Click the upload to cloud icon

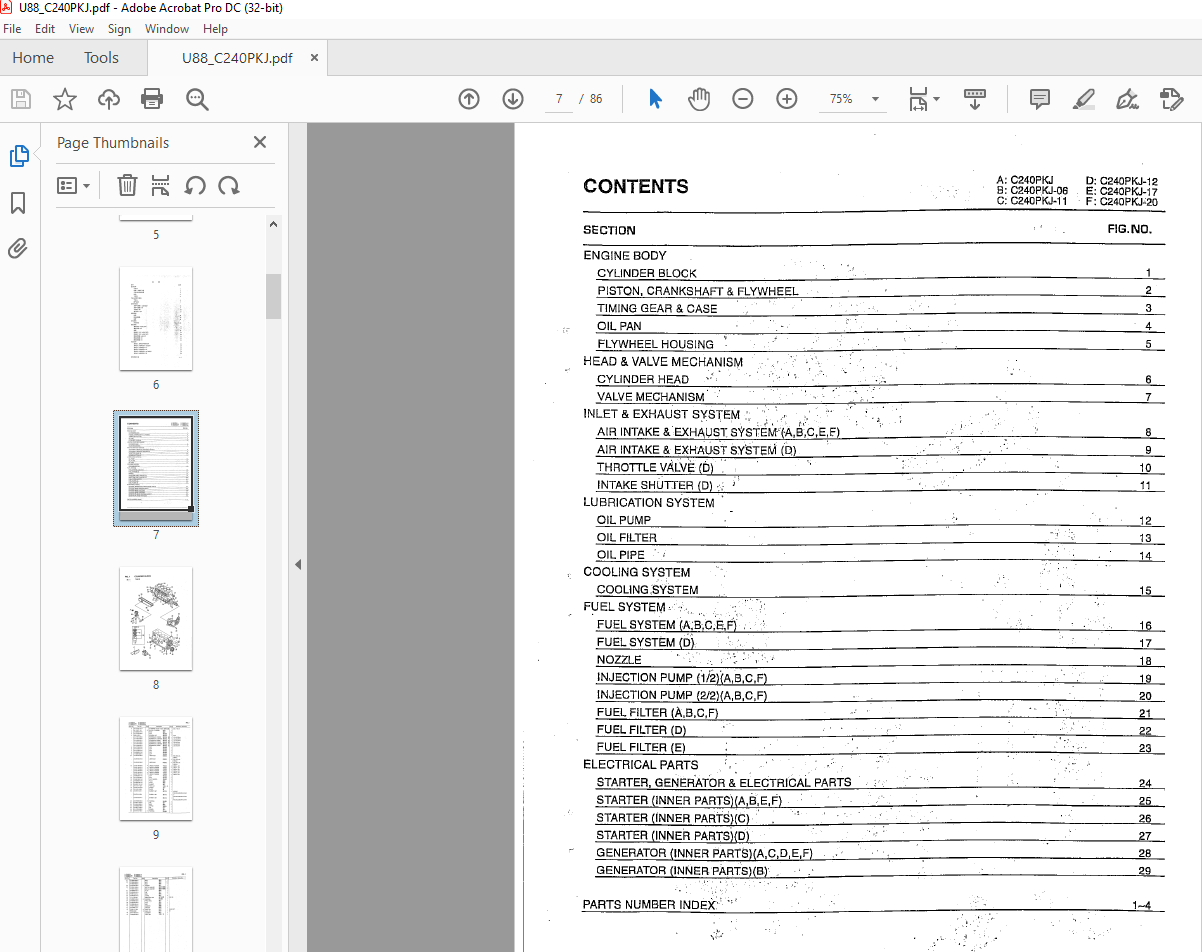pyautogui.click(x=109, y=99)
